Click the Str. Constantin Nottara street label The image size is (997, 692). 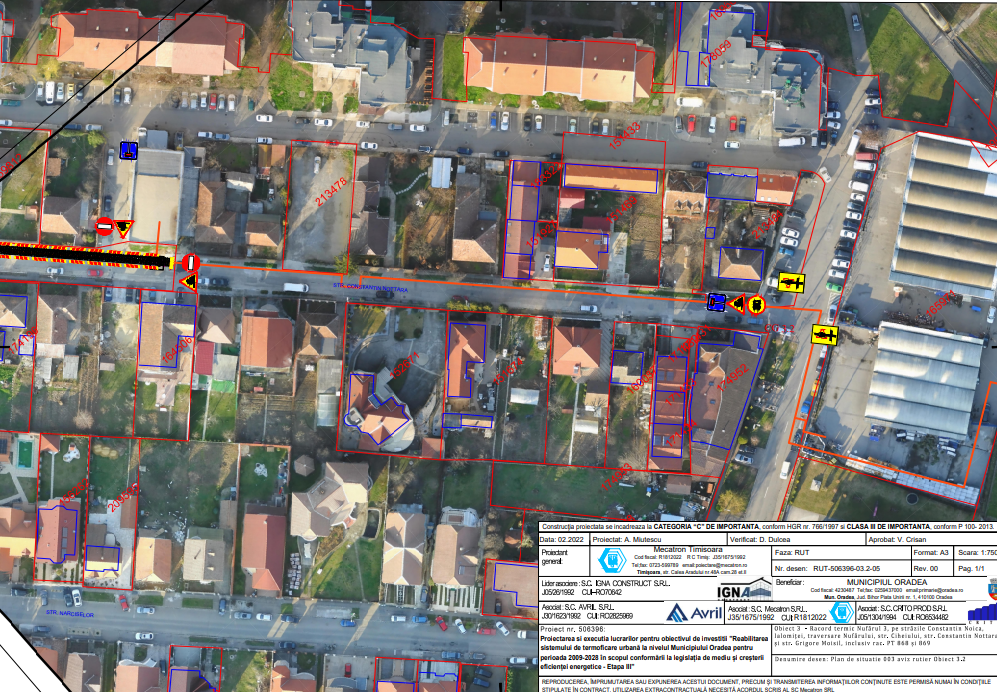(x=372, y=288)
